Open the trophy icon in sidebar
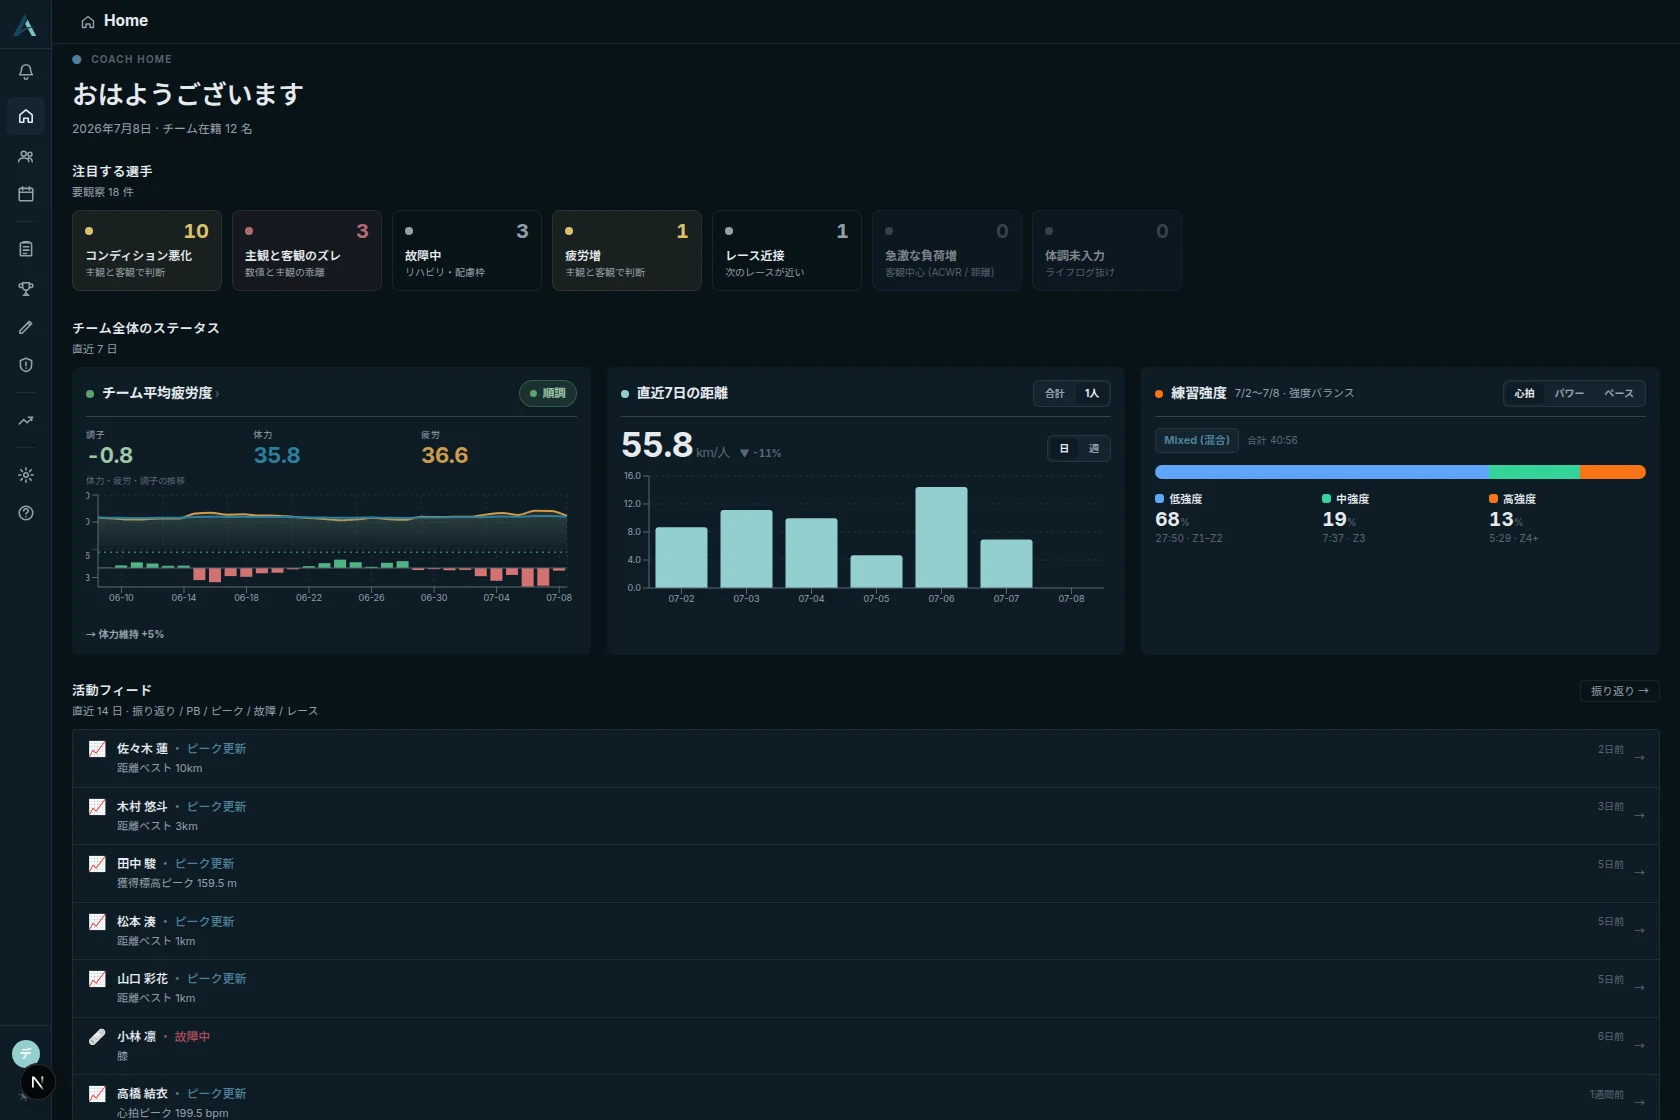 point(26,289)
